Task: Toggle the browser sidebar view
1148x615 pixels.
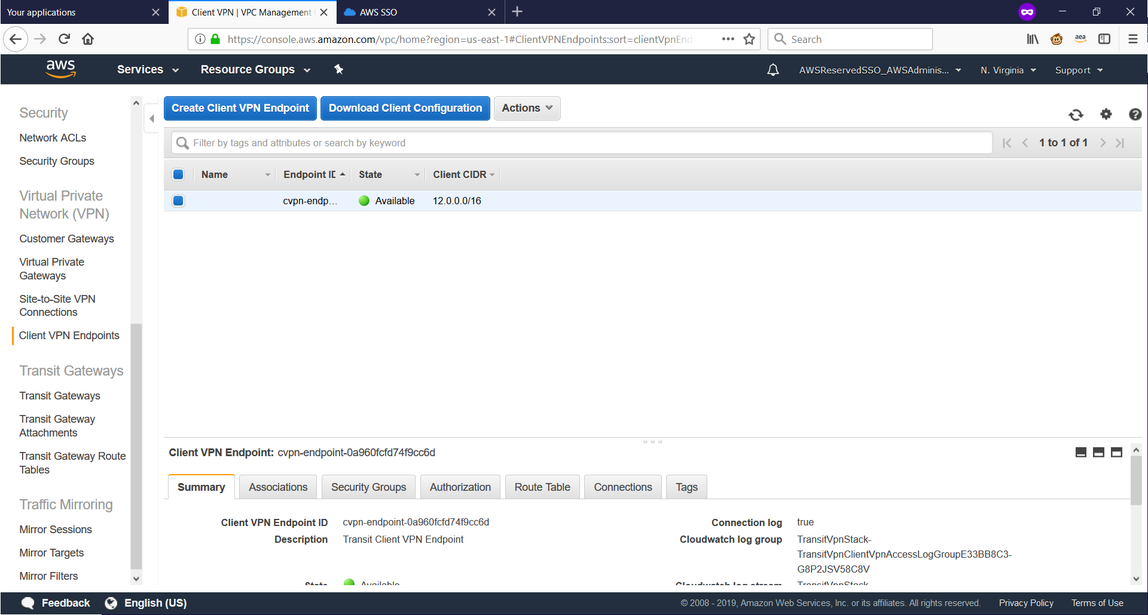Action: click(x=1104, y=40)
